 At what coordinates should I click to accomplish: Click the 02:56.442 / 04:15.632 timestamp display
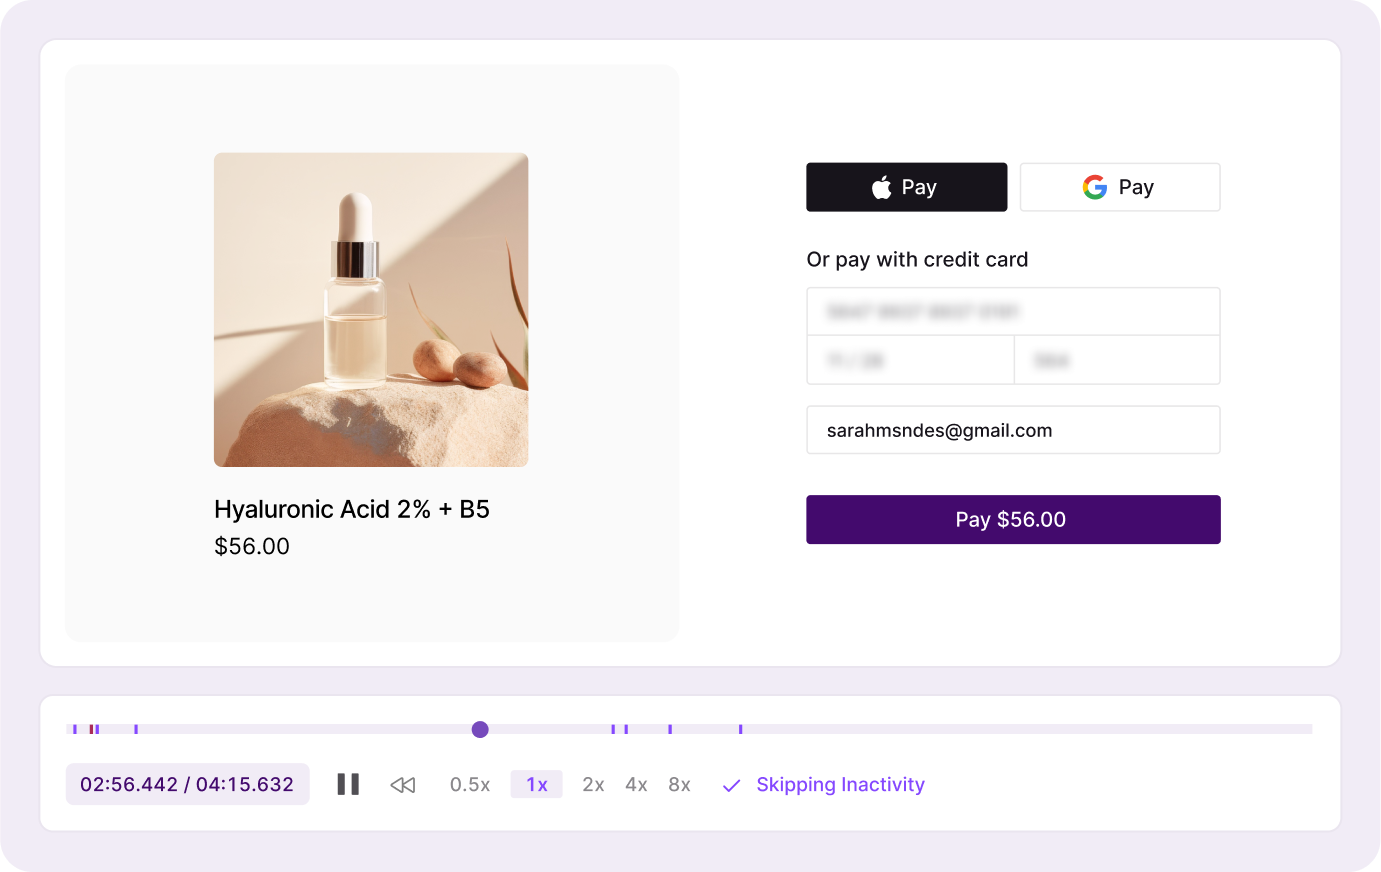(x=187, y=785)
